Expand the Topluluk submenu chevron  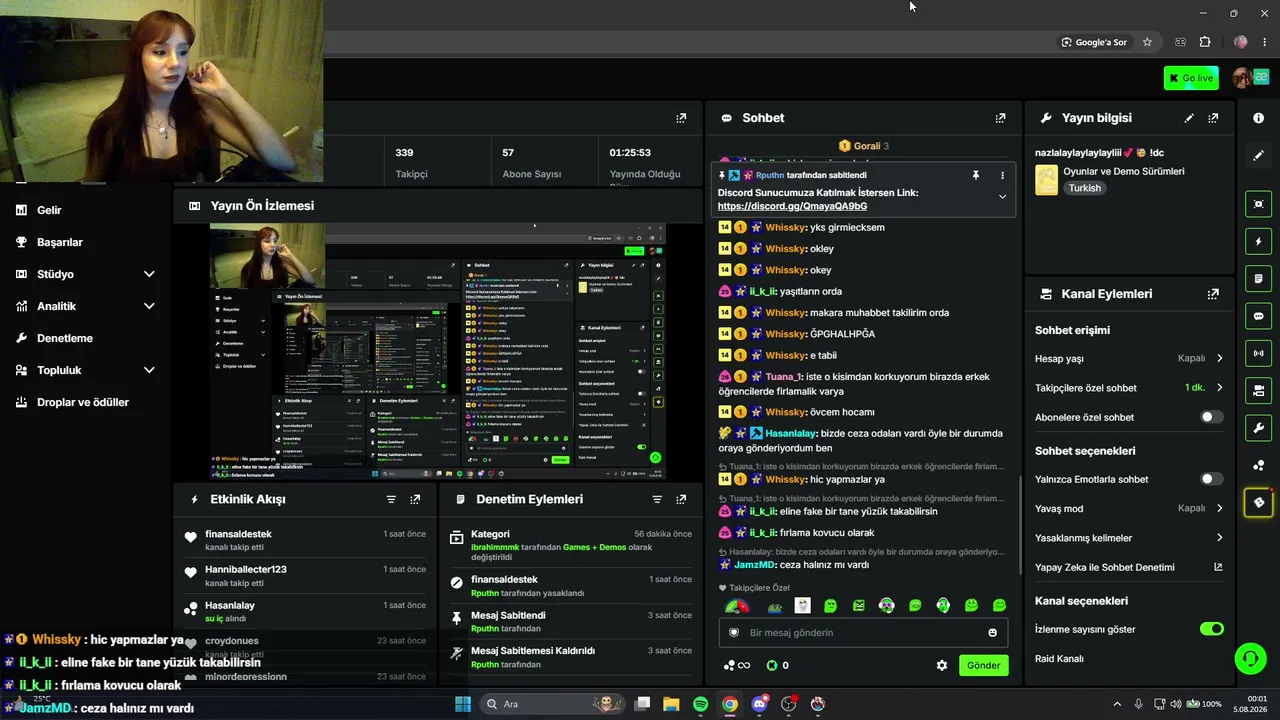[149, 370]
